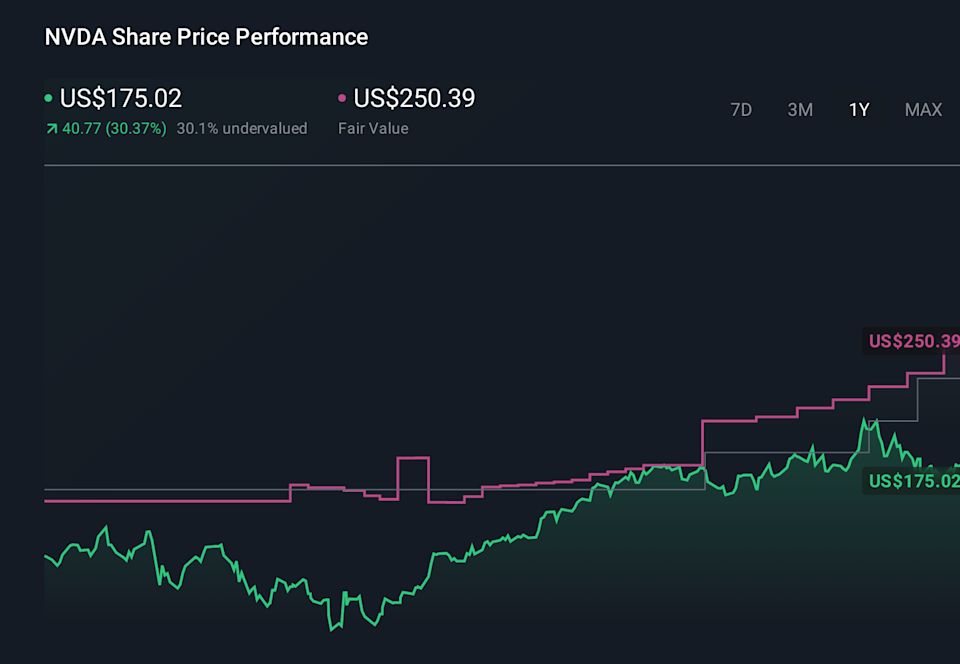Switch to the 7D time range

click(x=741, y=110)
